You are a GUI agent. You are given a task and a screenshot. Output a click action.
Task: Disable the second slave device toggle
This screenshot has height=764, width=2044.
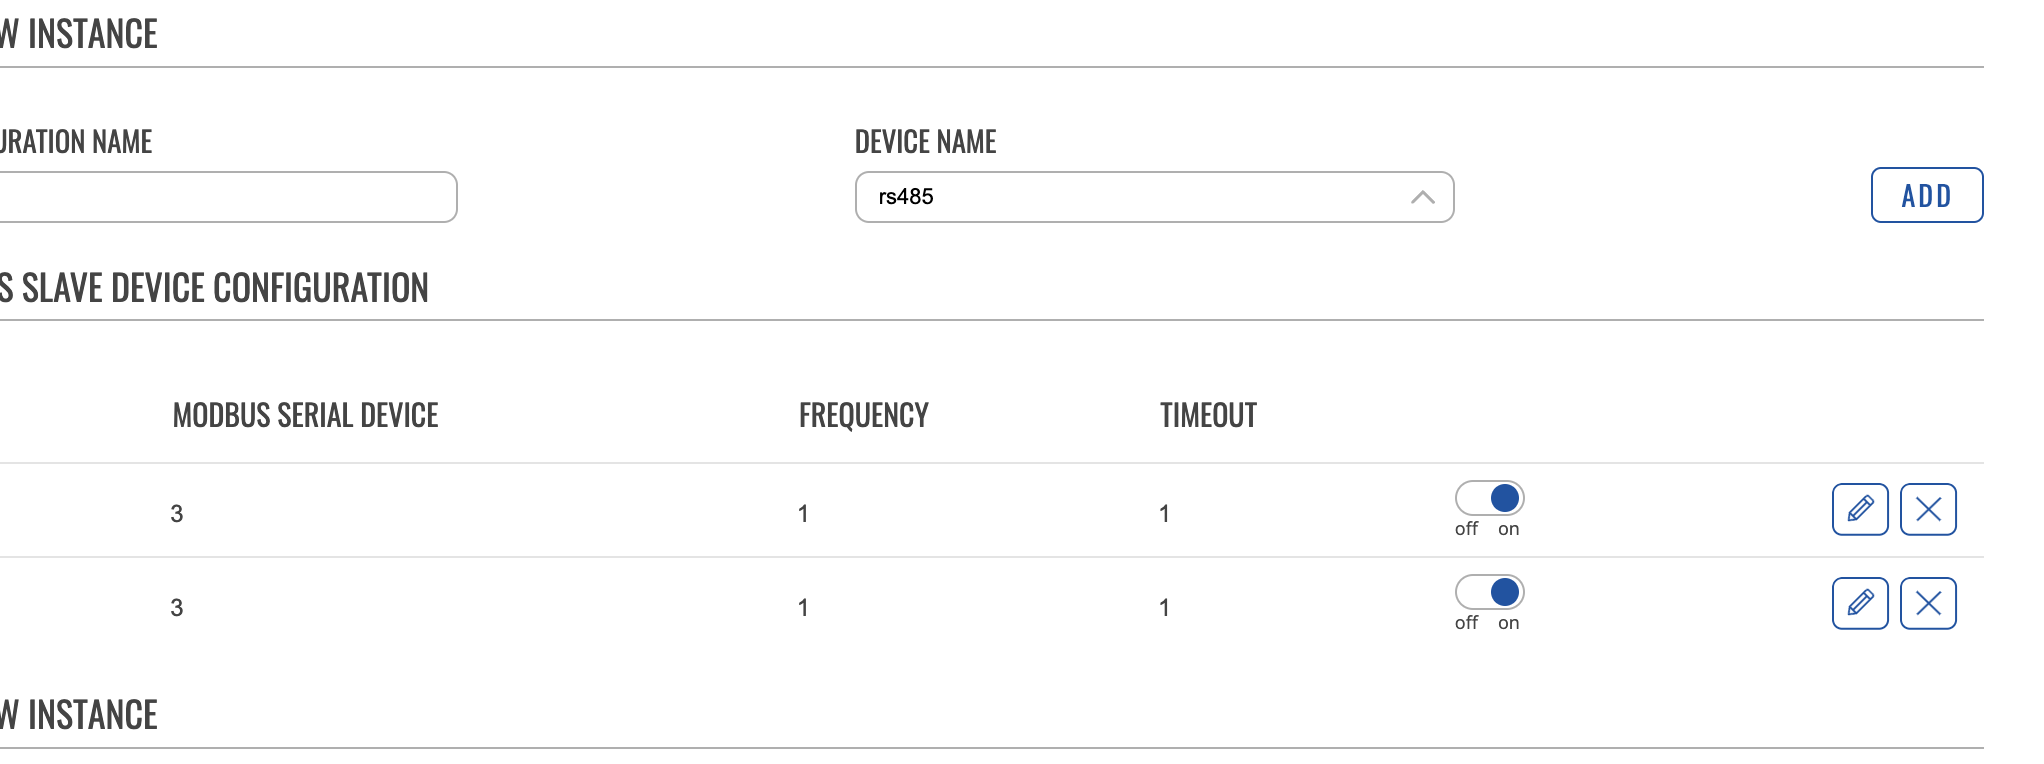pyautogui.click(x=1489, y=592)
